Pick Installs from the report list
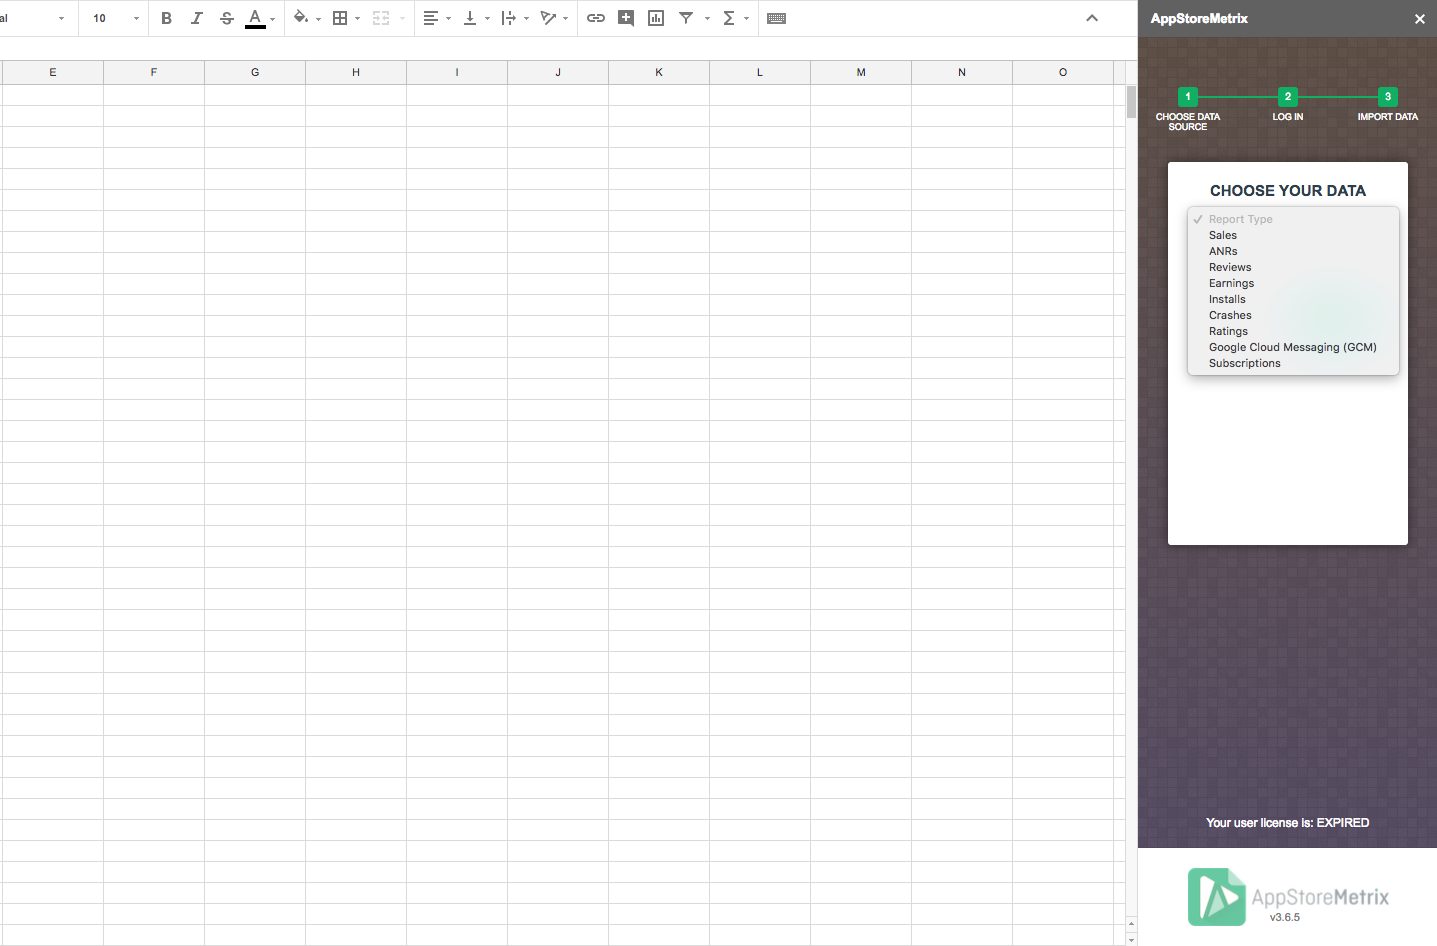Viewport: 1437px width, 946px height. pyautogui.click(x=1293, y=299)
